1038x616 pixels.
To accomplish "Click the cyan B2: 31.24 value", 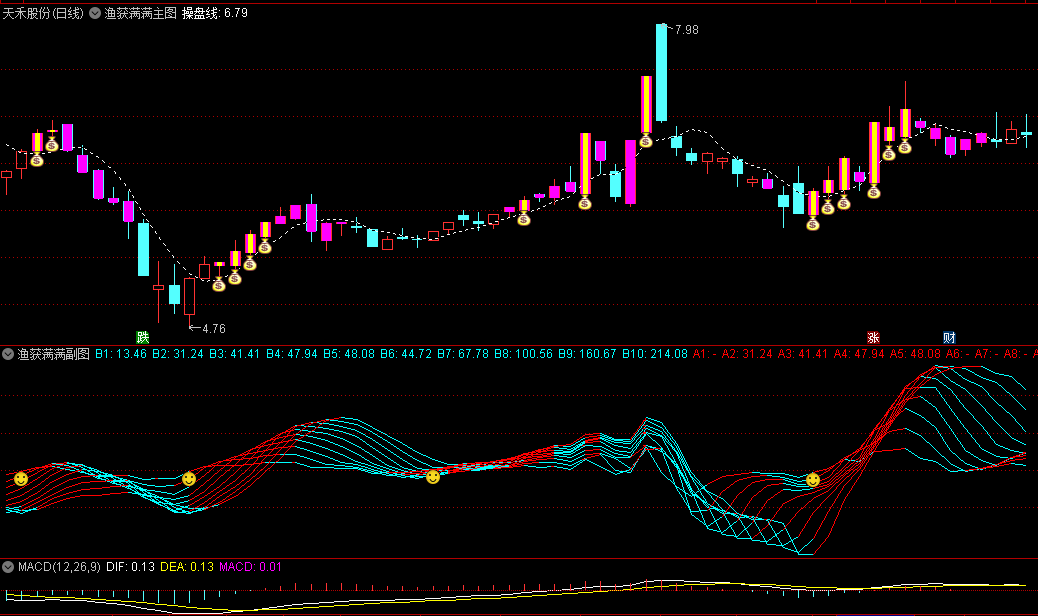I will coord(178,354).
